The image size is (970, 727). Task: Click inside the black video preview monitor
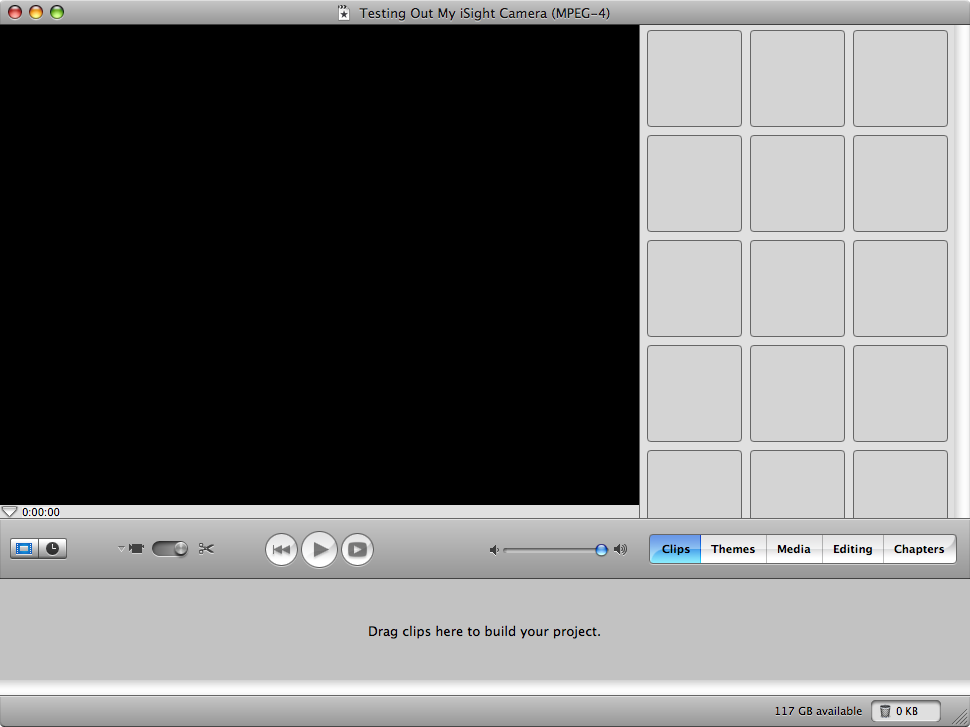coord(319,265)
